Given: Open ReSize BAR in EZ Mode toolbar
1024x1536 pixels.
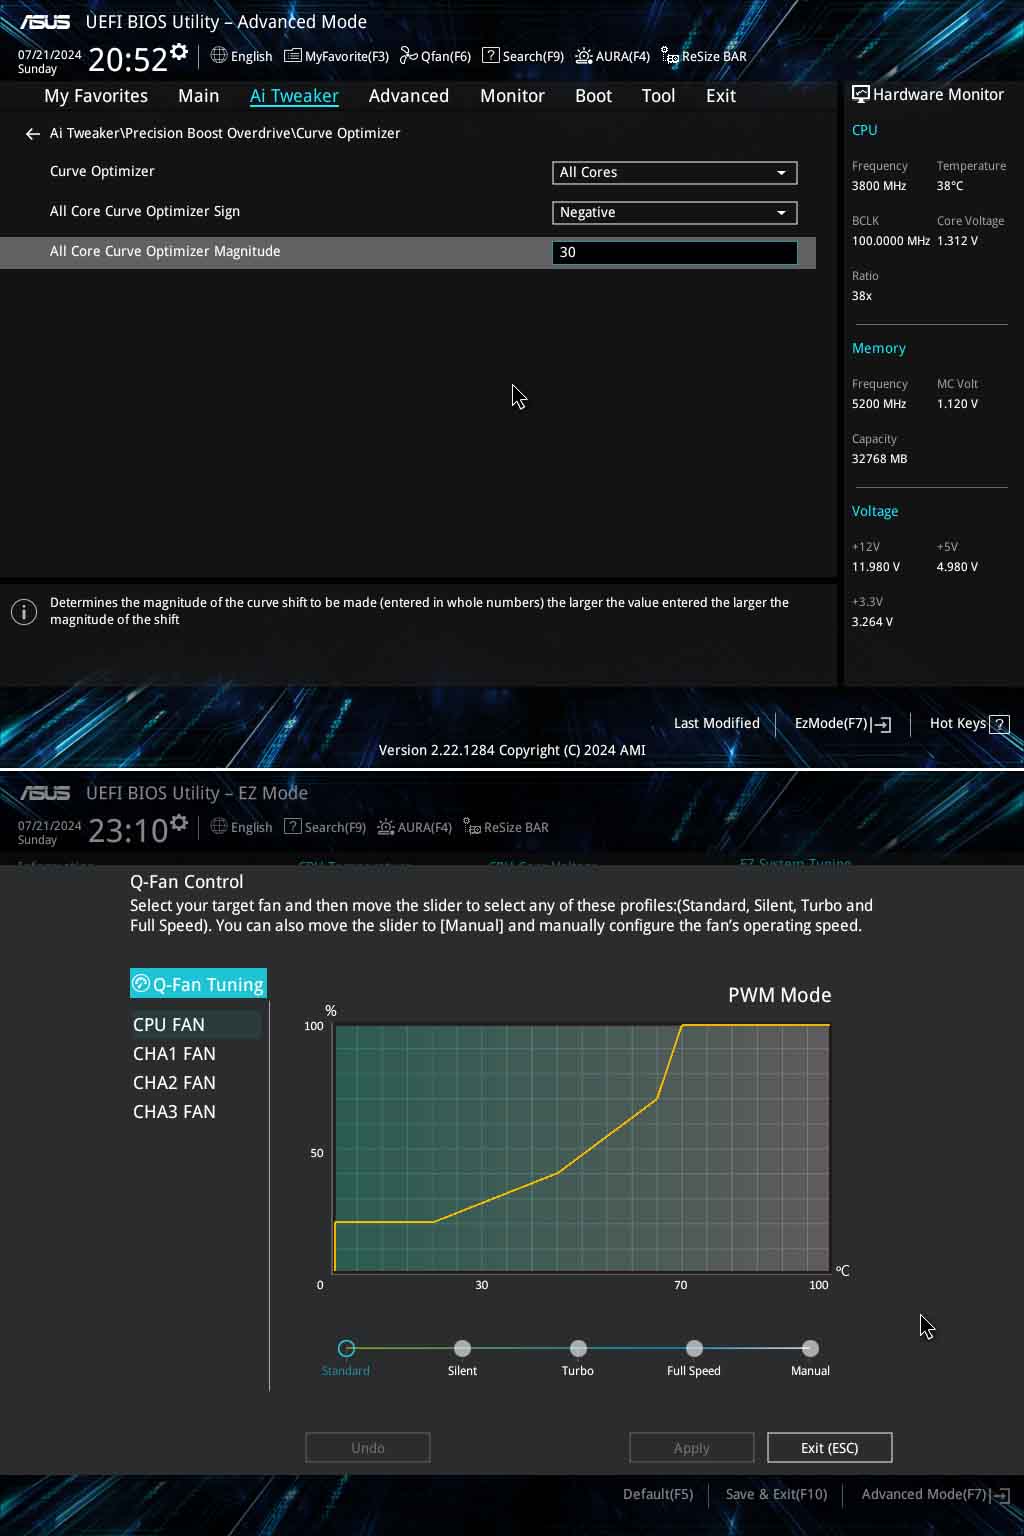Looking at the screenshot, I should point(506,827).
